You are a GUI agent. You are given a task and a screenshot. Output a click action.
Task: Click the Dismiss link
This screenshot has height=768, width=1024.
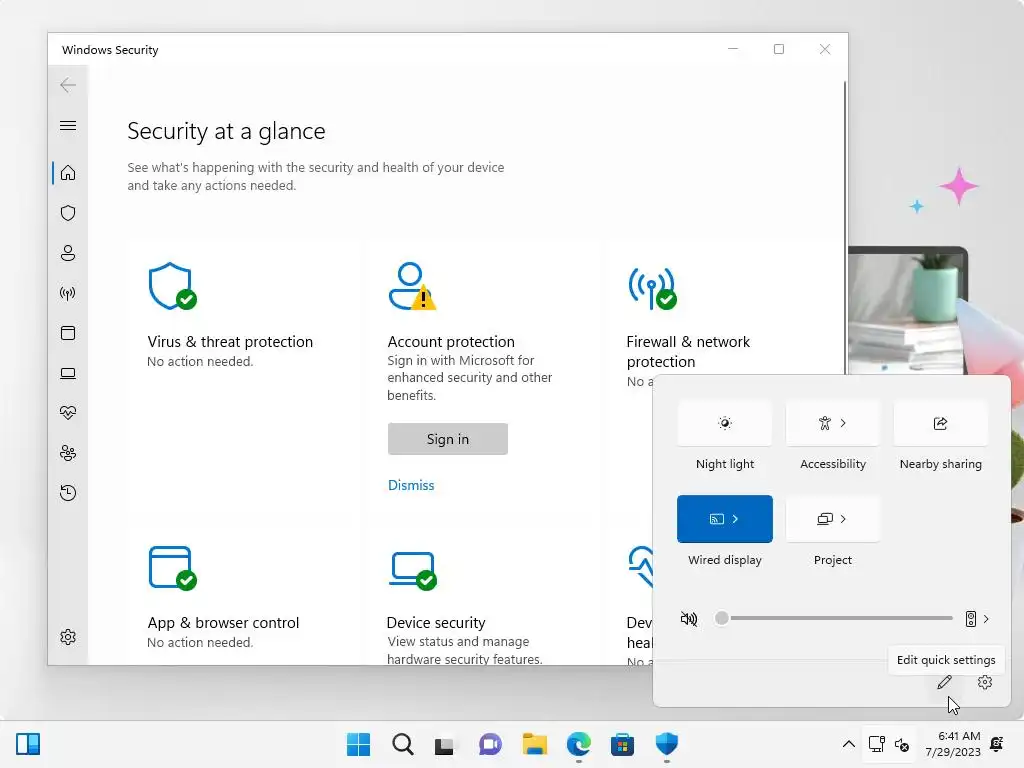coord(411,485)
